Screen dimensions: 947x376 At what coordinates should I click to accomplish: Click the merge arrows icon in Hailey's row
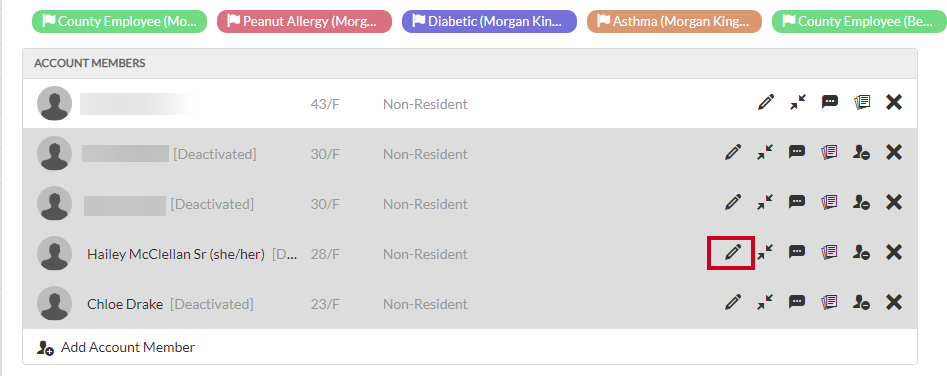765,252
